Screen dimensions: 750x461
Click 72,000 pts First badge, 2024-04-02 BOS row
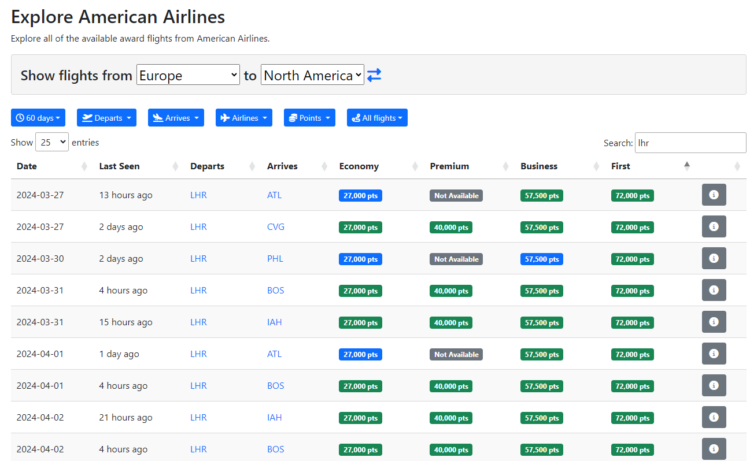click(632, 450)
